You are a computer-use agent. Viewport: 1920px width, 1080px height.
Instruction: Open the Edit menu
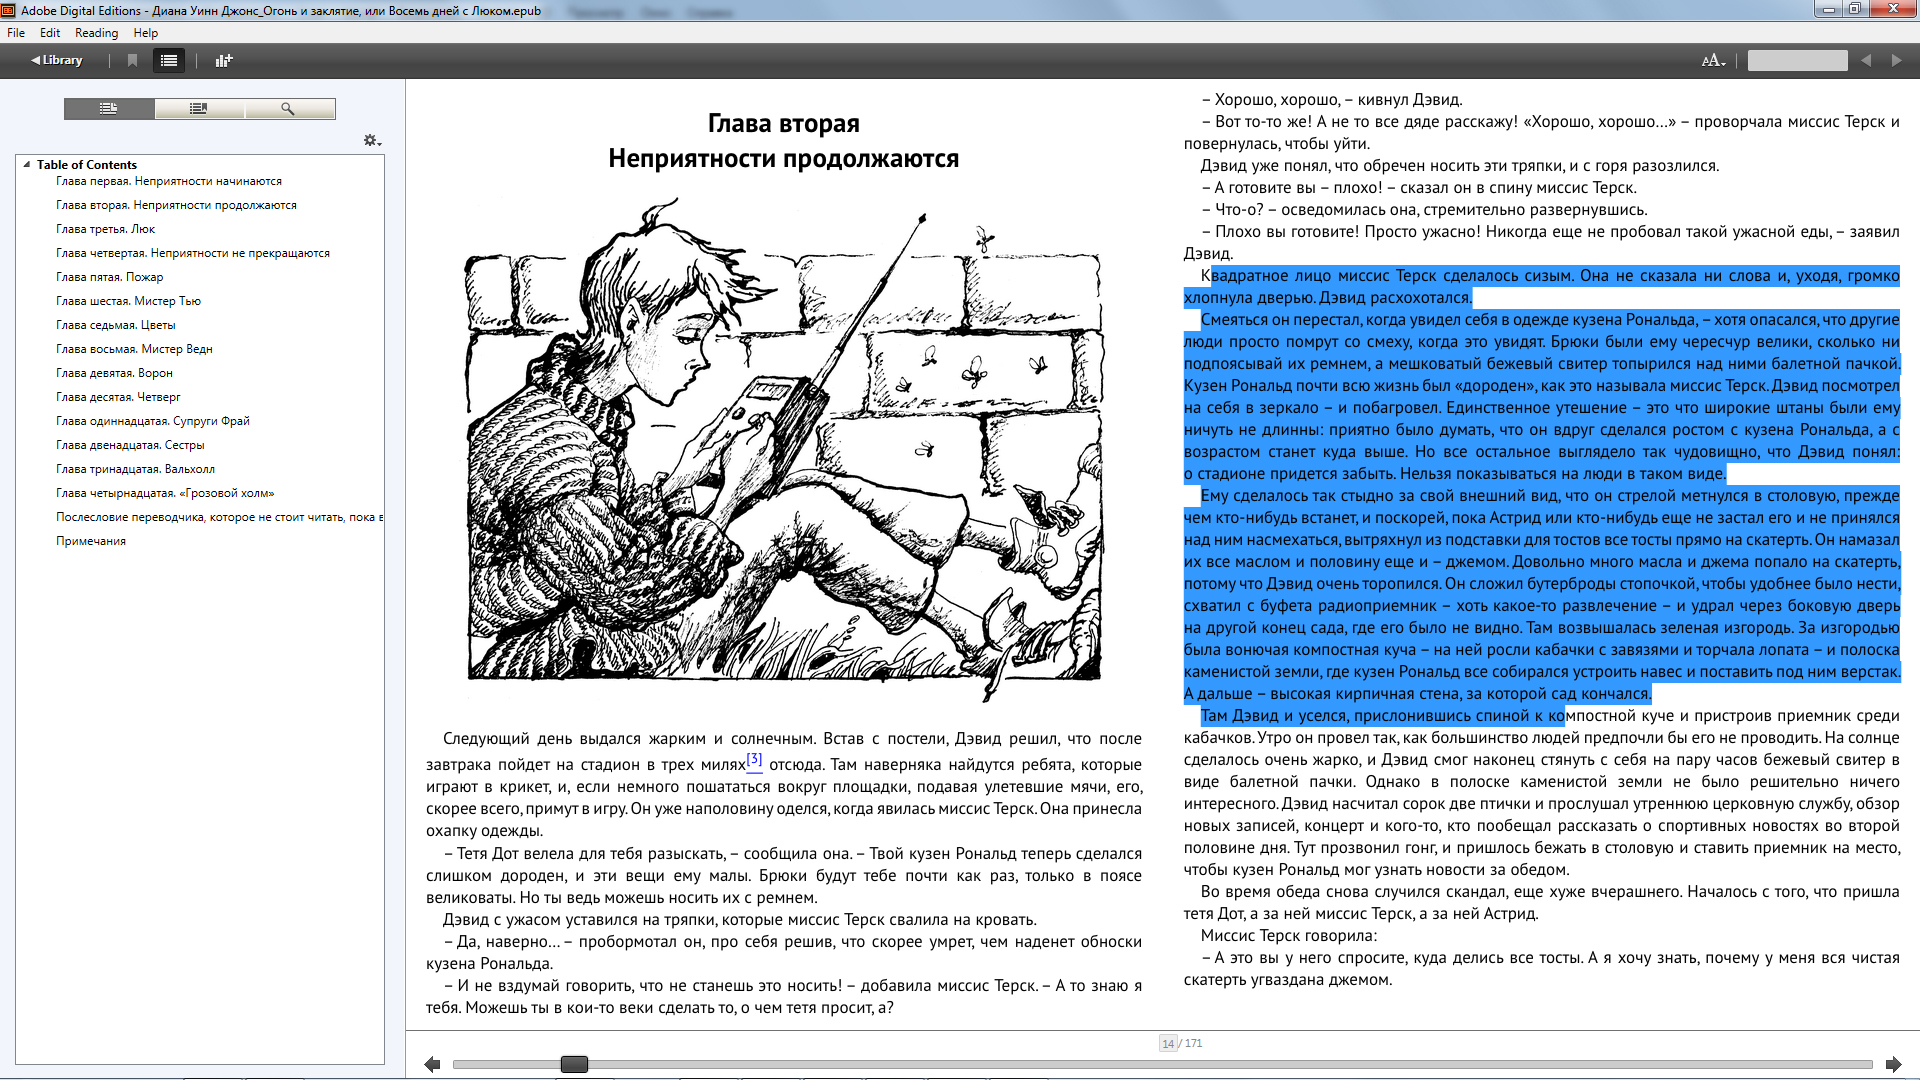coord(50,33)
